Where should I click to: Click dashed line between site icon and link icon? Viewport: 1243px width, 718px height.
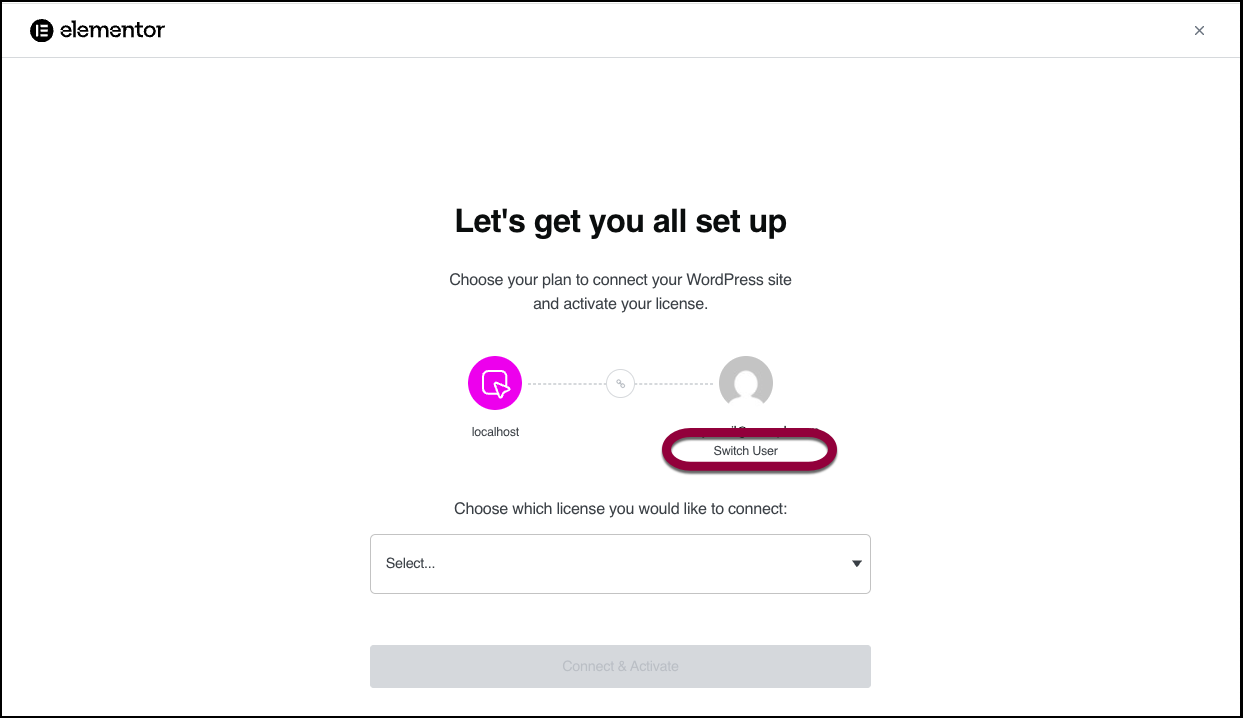564,384
